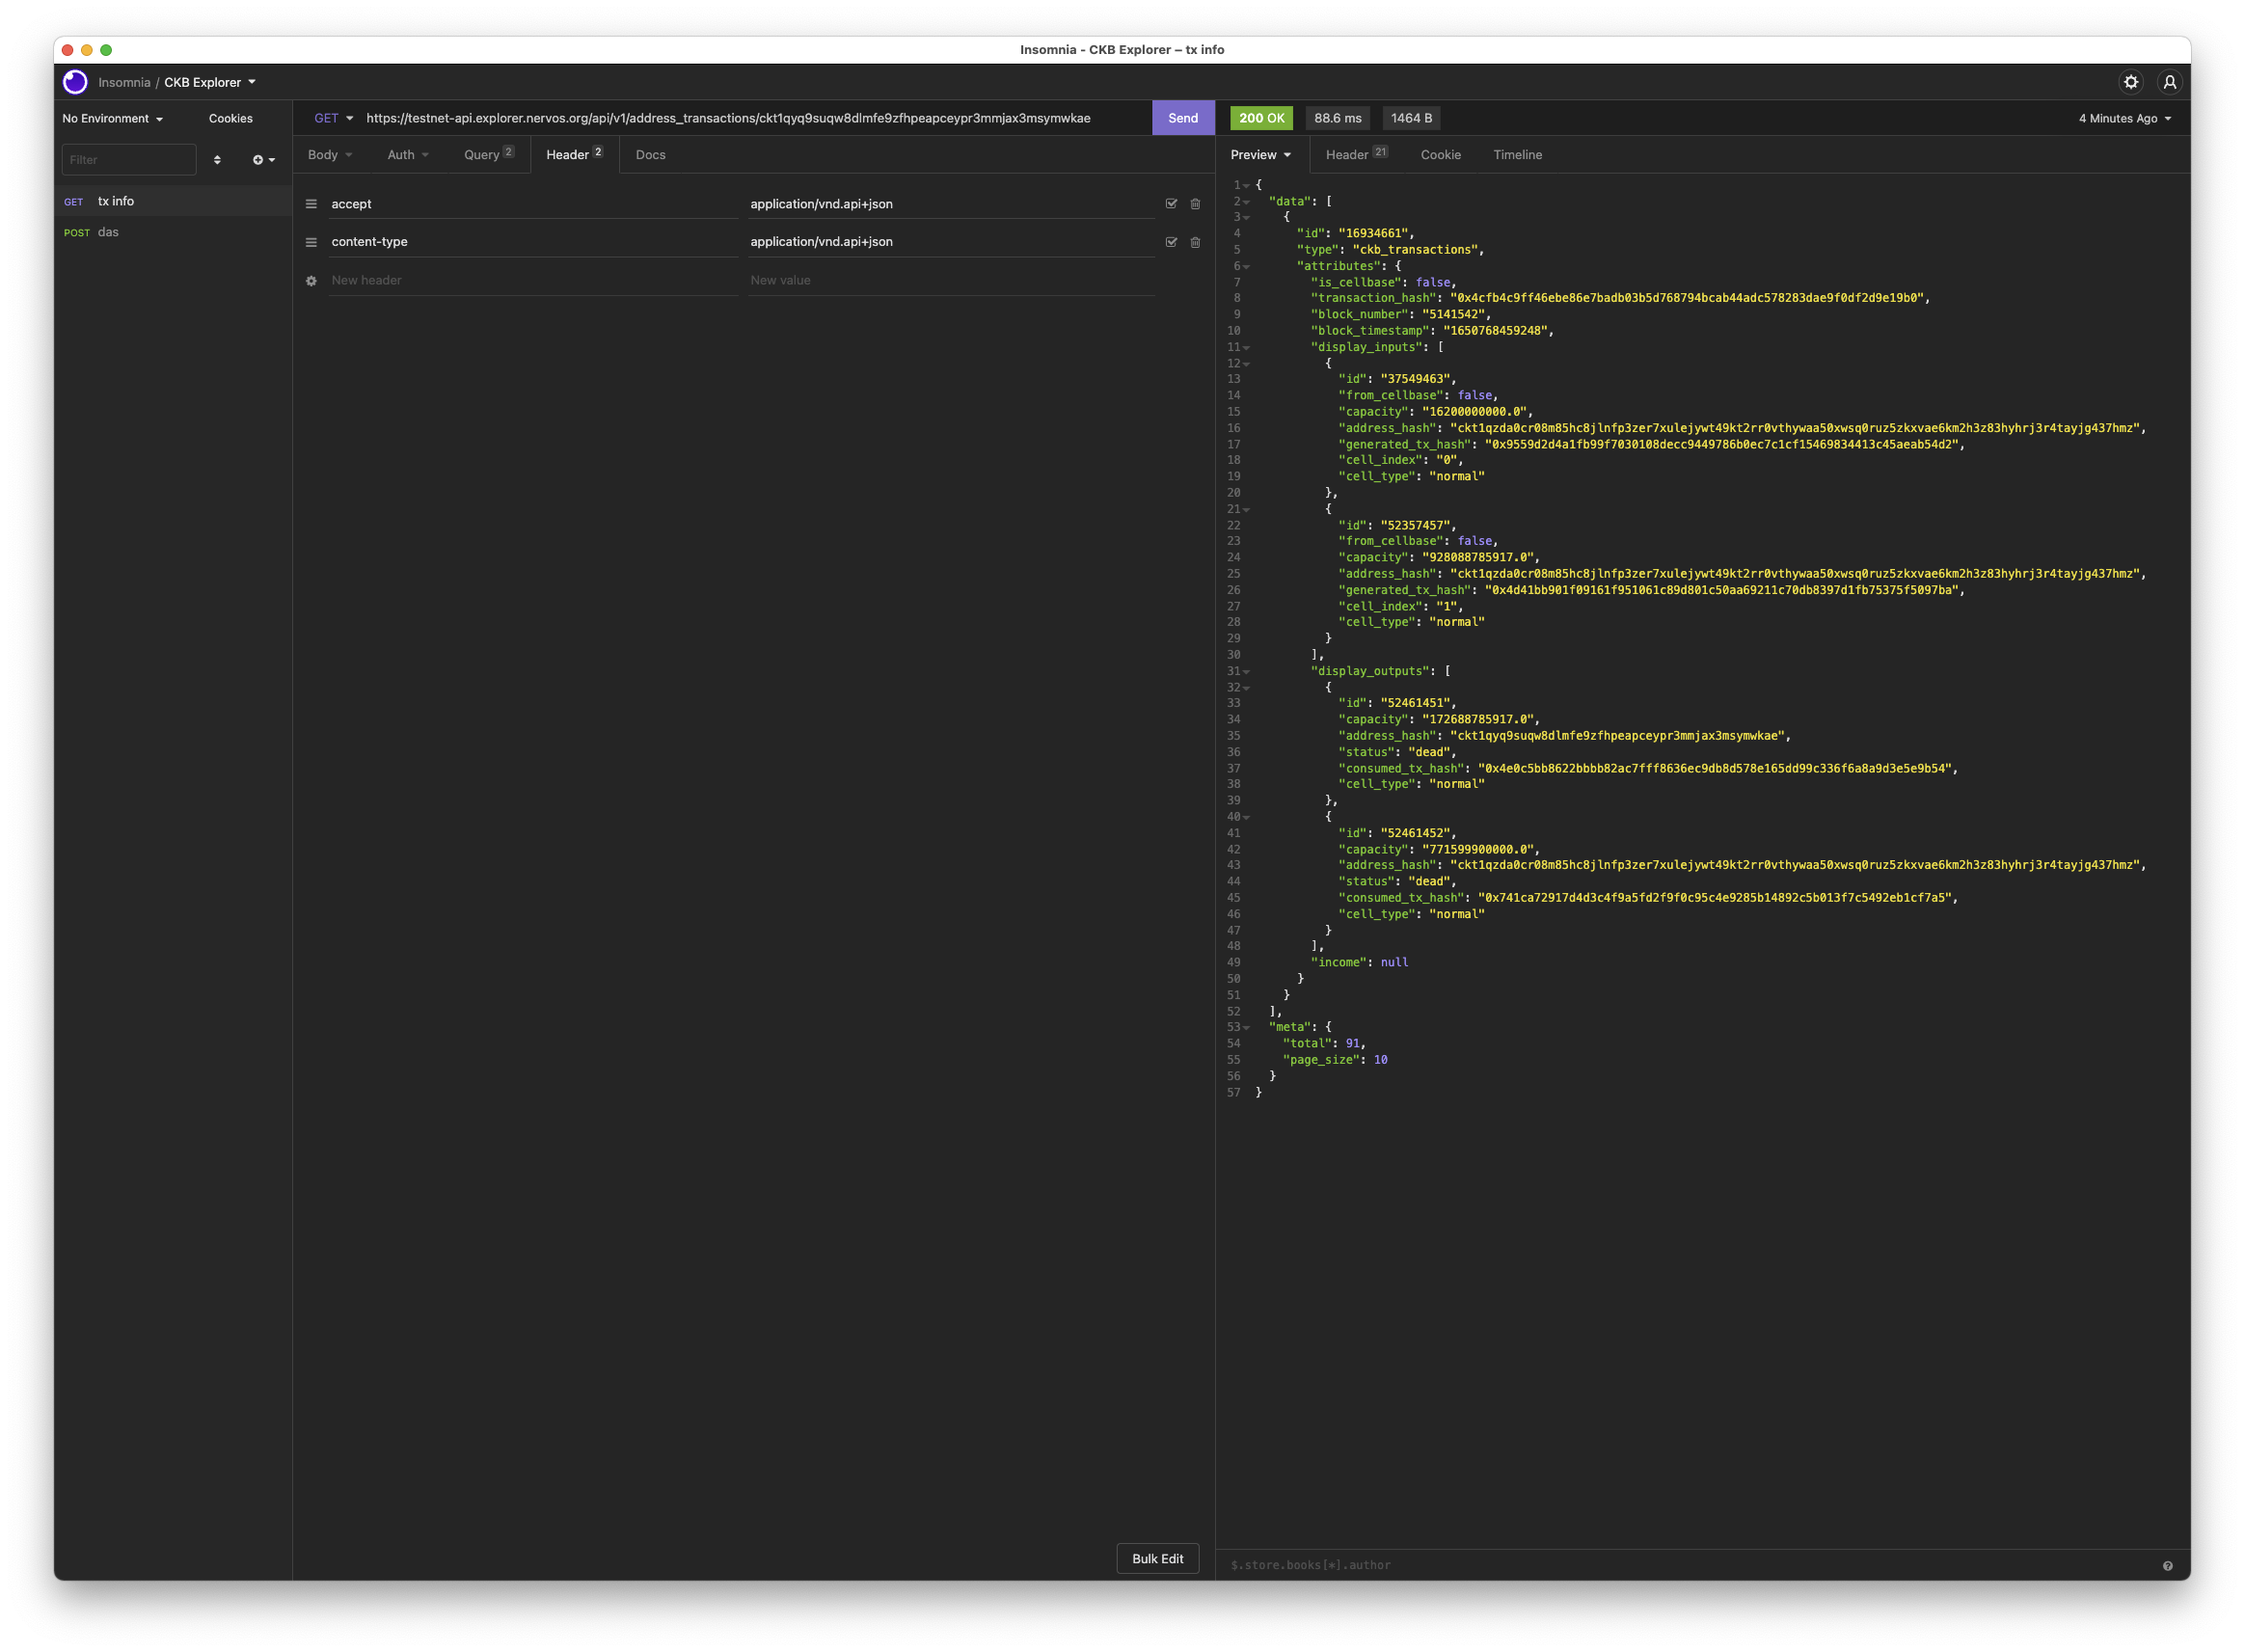Open the sort order icon in sidebar
The height and width of the screenshot is (1652, 2245).
pos(217,160)
